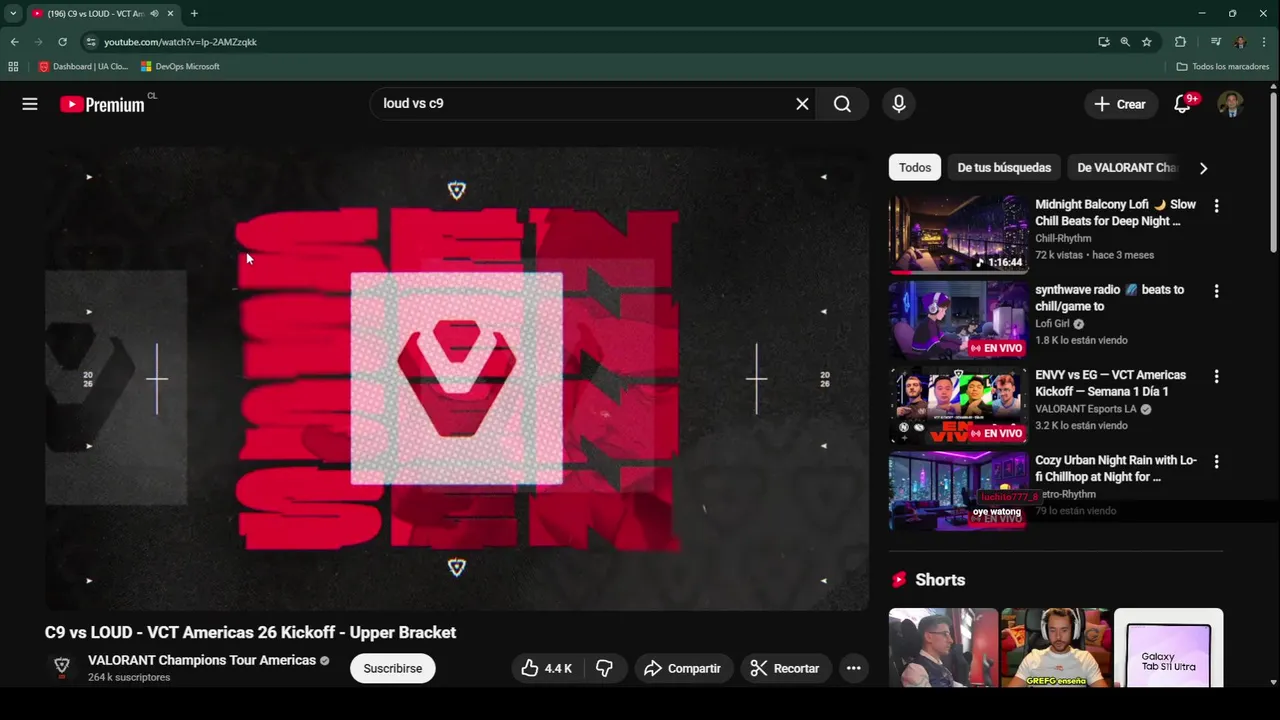The height and width of the screenshot is (720, 1280).
Task: Open the Galaxy Tab S11 Ultra short
Action: pyautogui.click(x=1168, y=647)
